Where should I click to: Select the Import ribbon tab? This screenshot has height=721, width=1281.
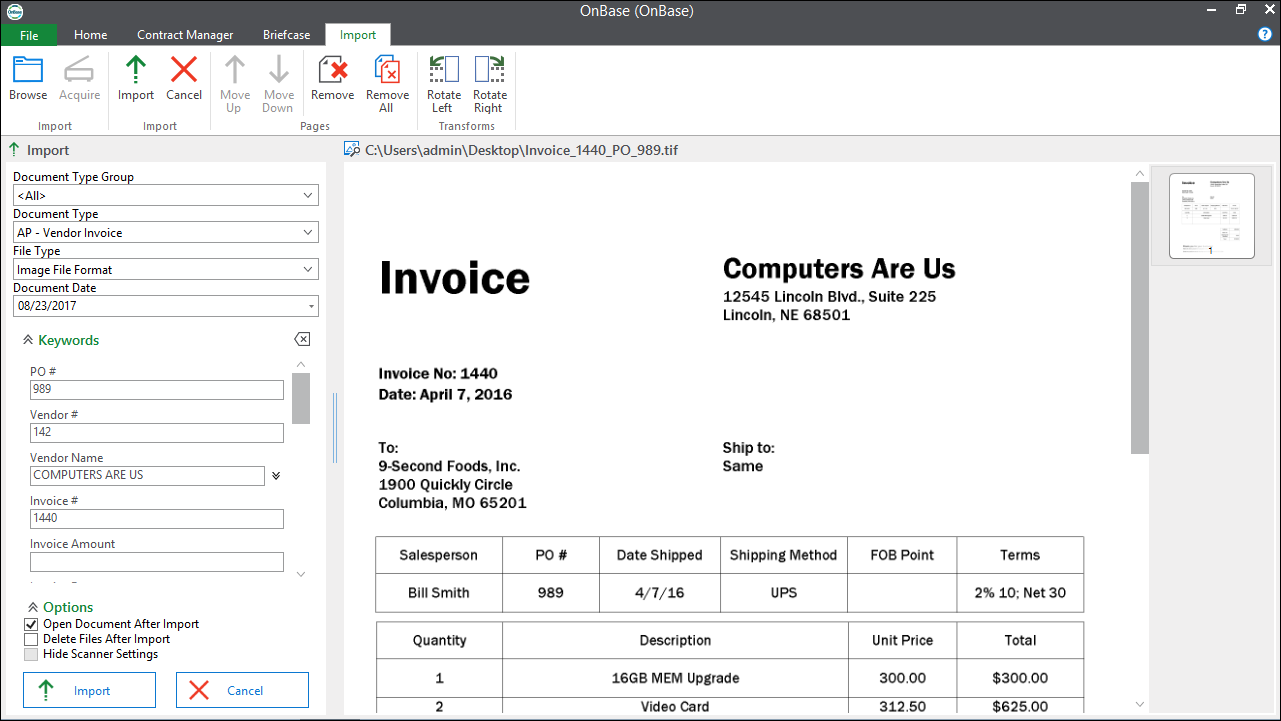(358, 35)
